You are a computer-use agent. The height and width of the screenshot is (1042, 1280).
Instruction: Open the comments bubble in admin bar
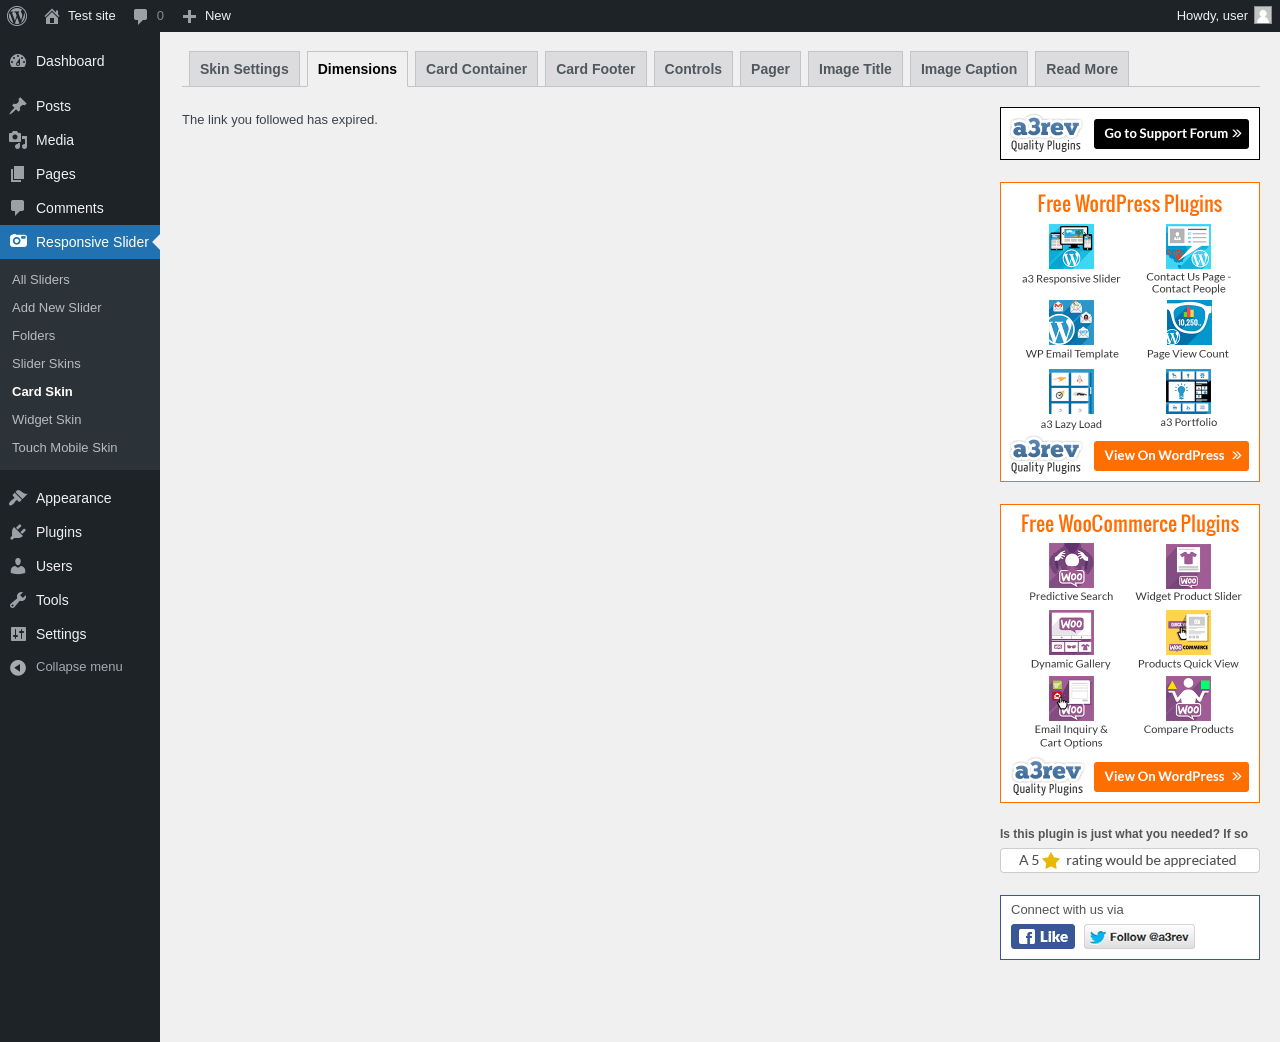point(141,16)
